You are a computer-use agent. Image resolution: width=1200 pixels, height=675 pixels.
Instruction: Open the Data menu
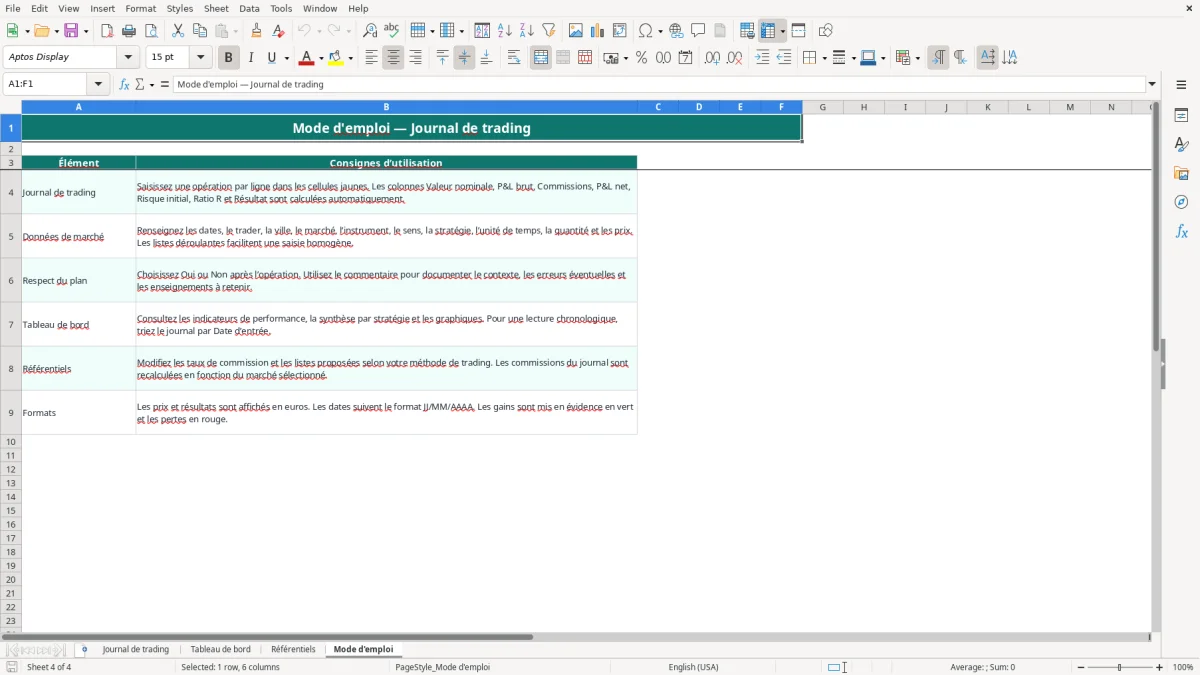(249, 8)
